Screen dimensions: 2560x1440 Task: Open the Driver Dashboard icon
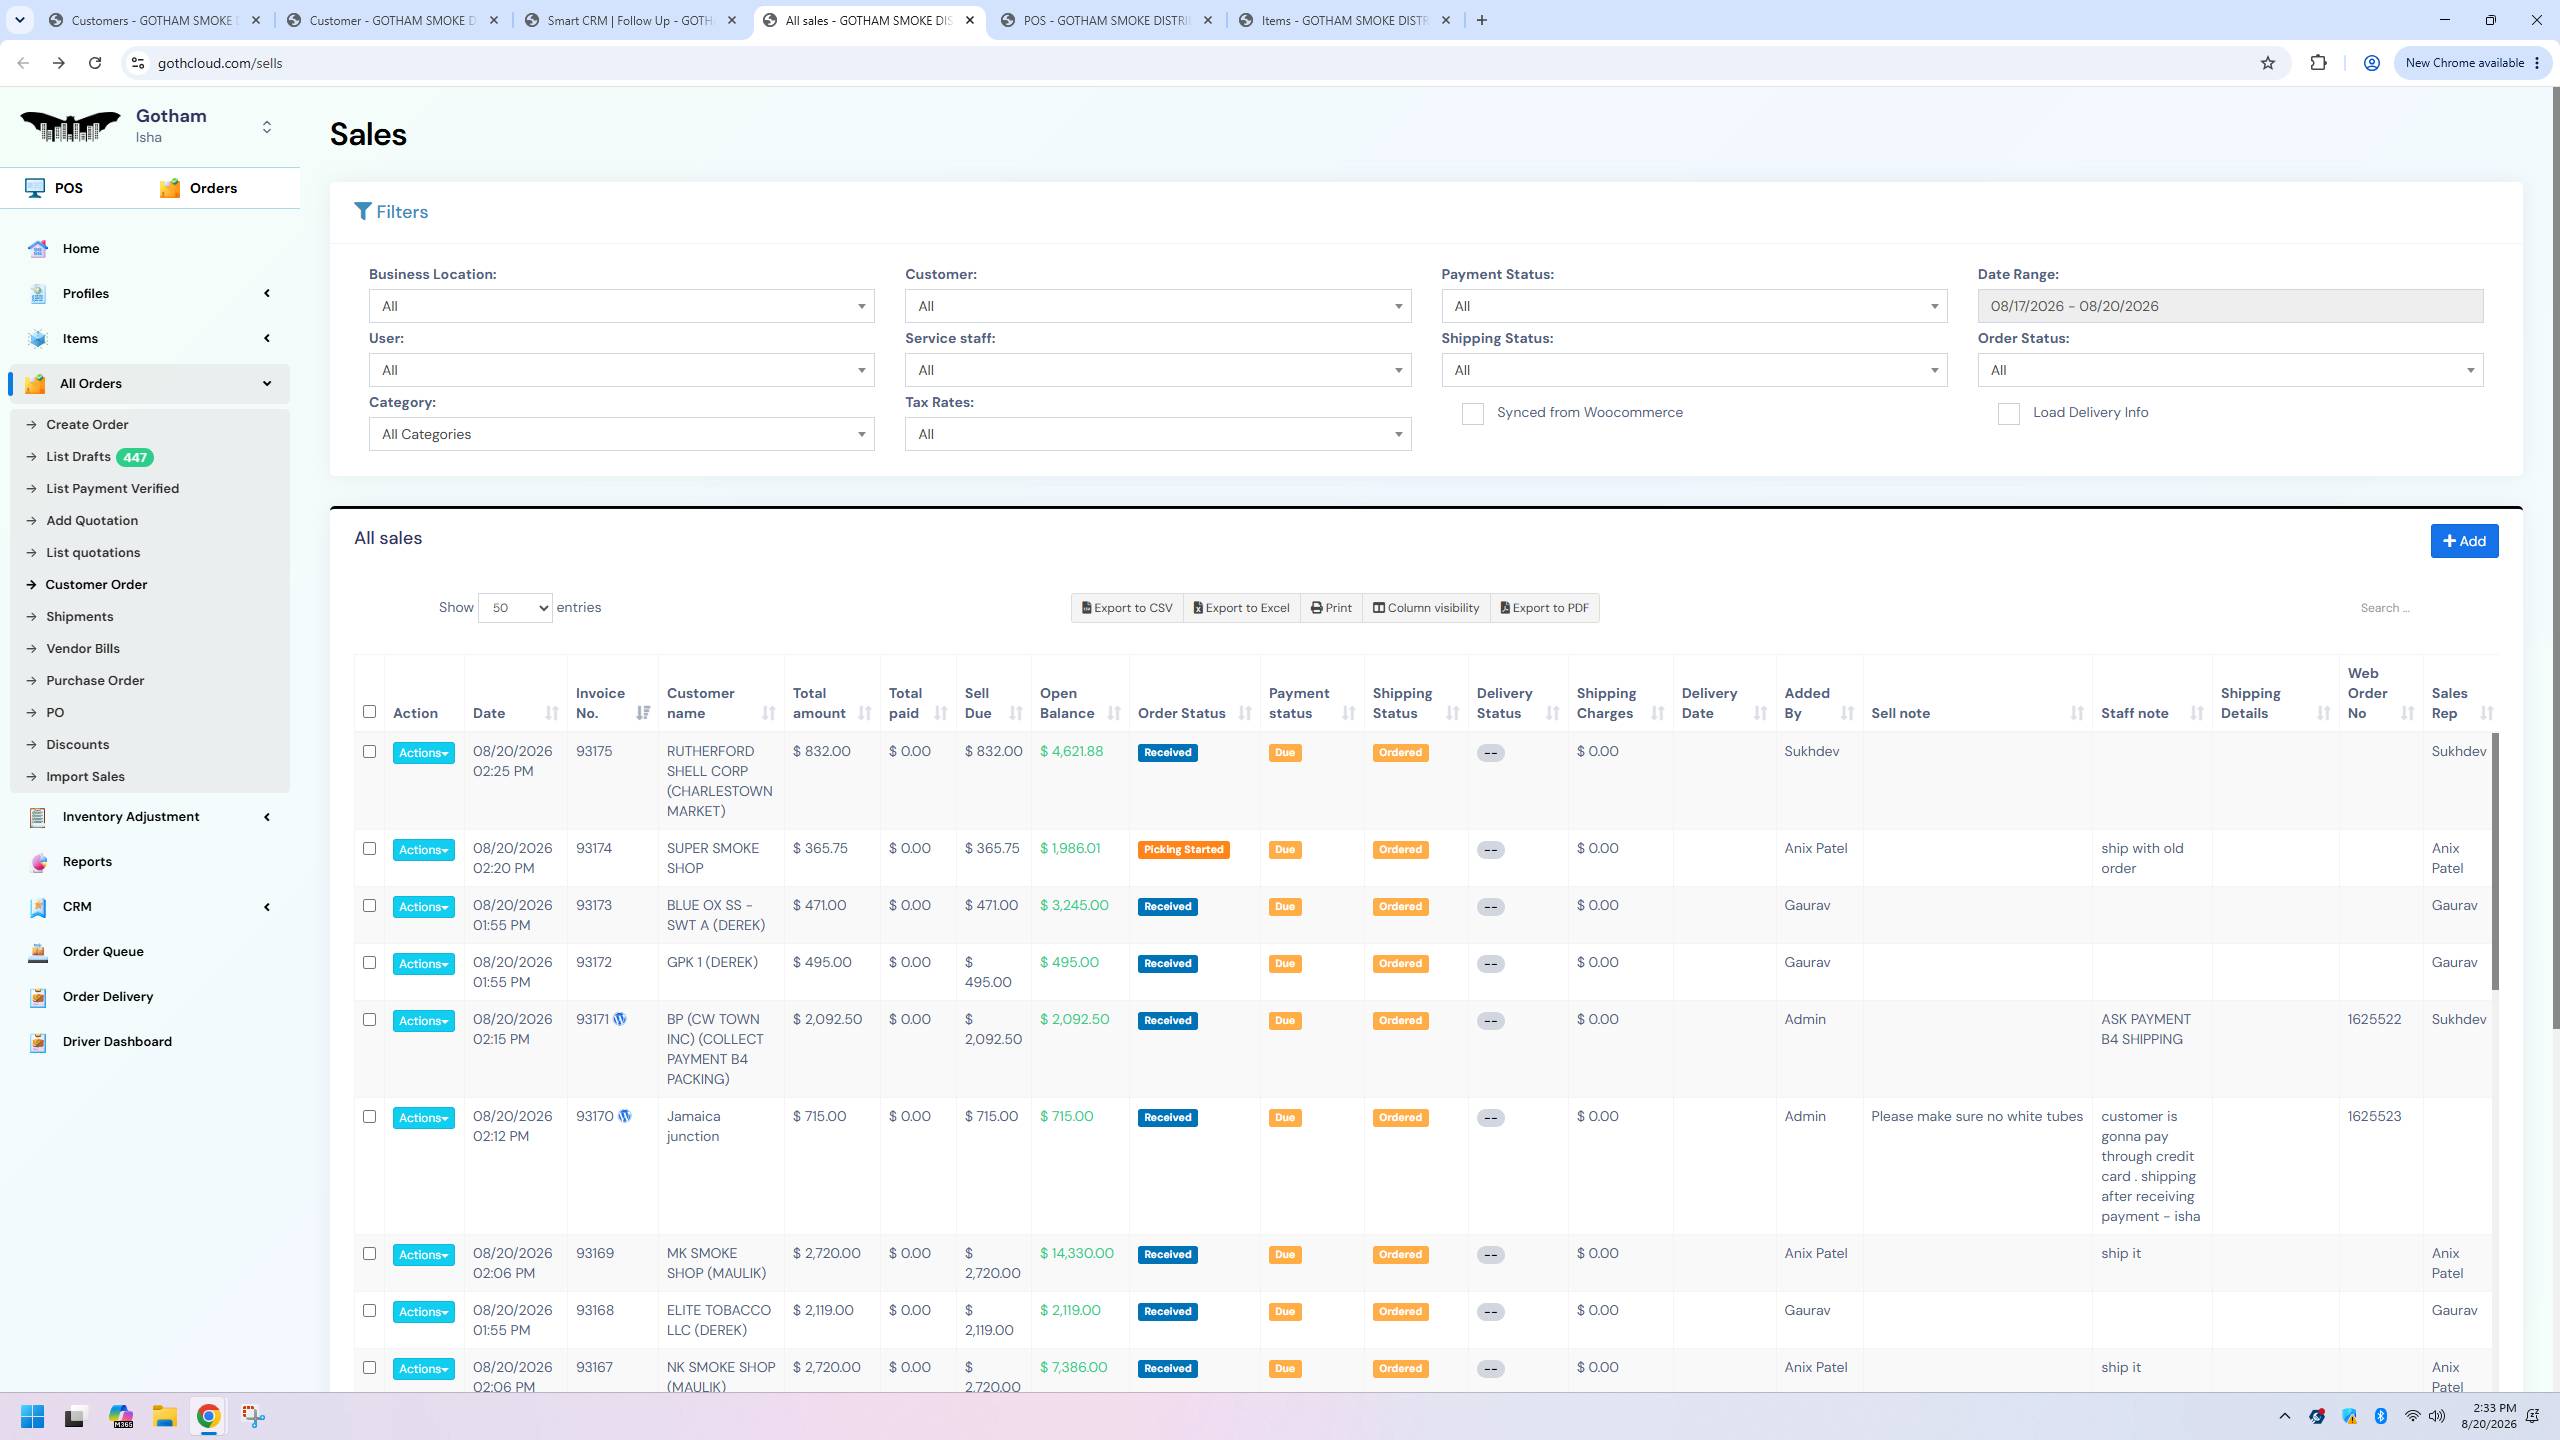click(x=38, y=1042)
